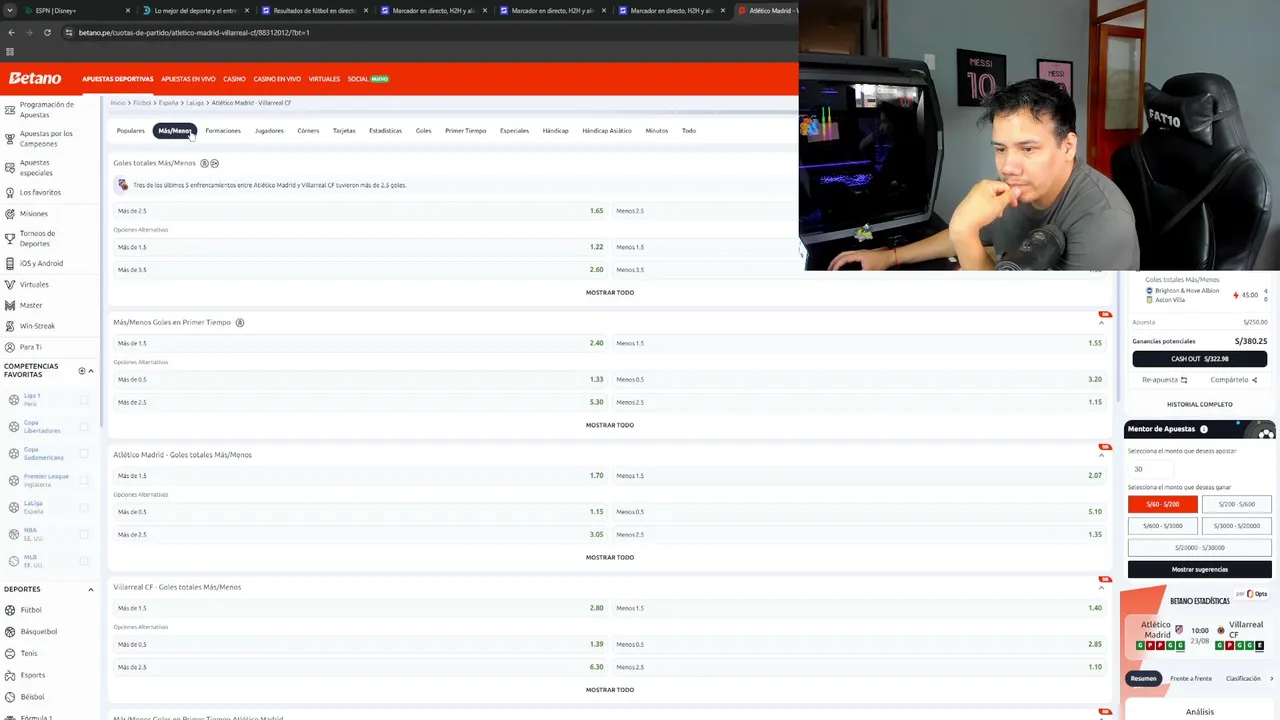
Task: Collapse Atlético Madrid Goles totales market
Action: click(1101, 455)
